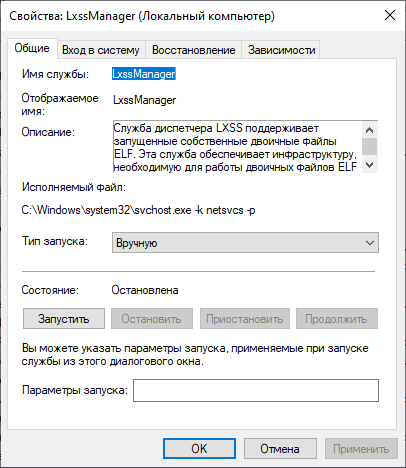
Task: Select the highlighted service name LxssManager
Action: point(144,74)
